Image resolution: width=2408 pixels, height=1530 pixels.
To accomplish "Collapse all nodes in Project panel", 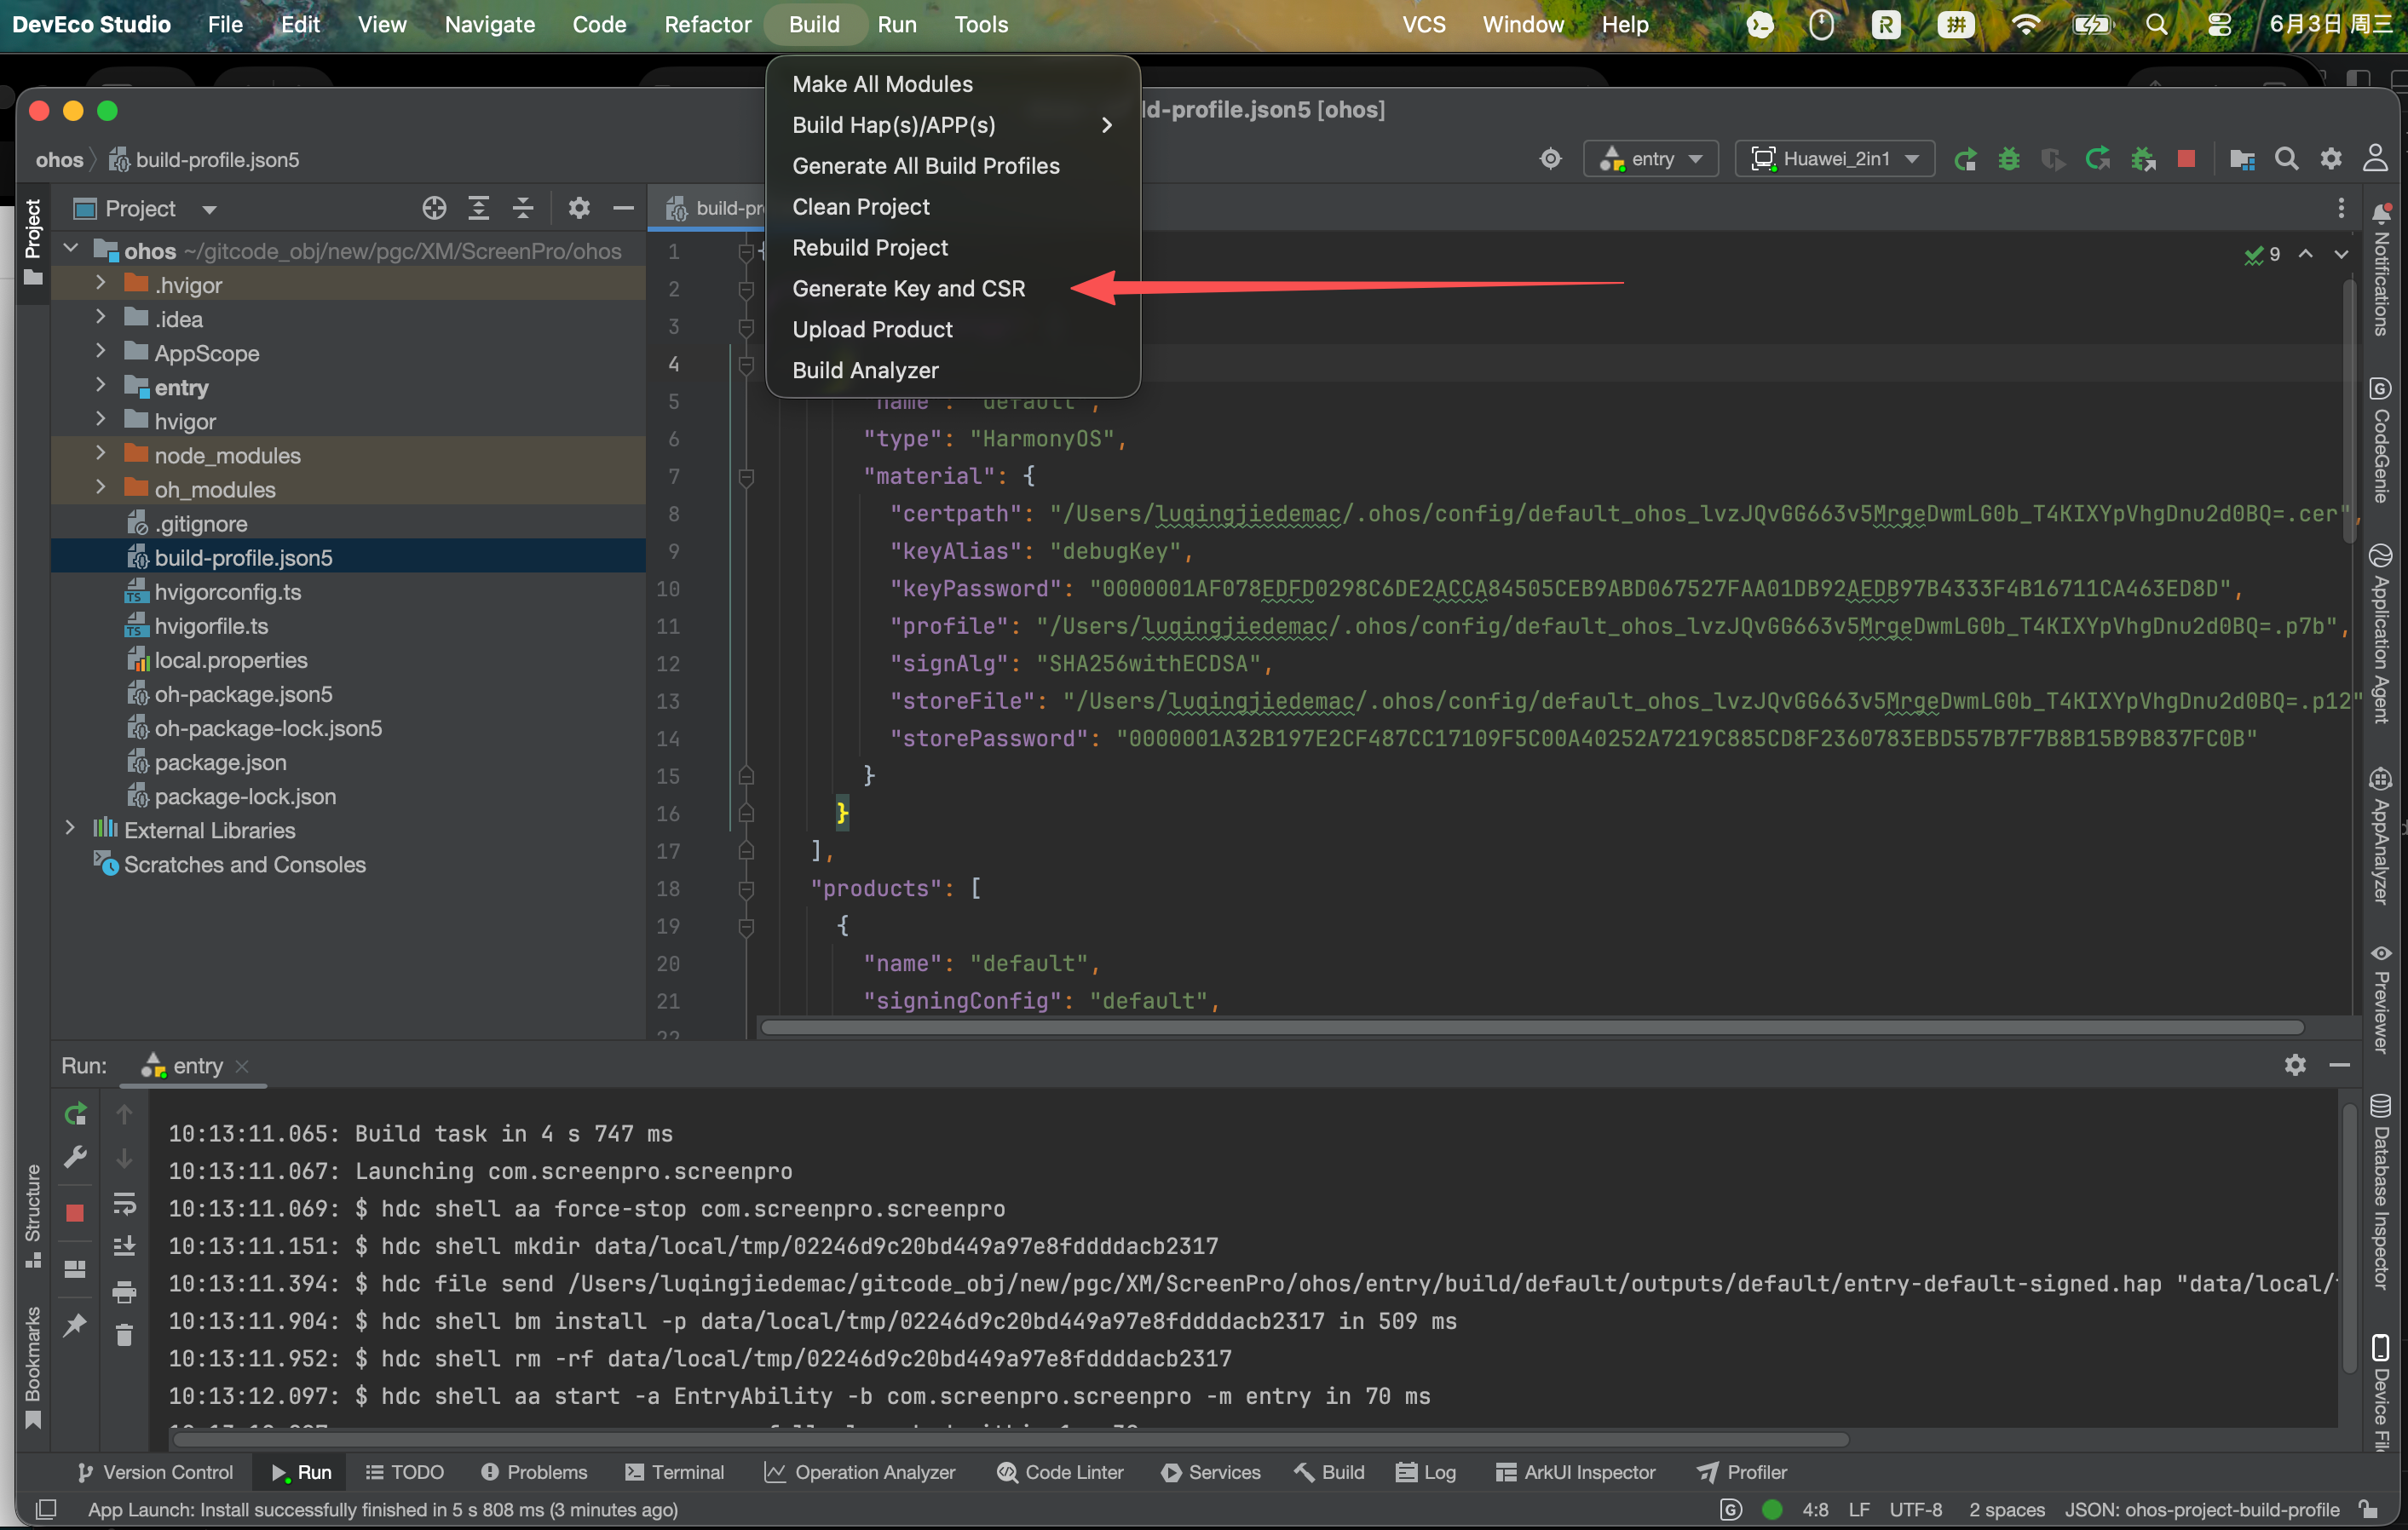I will coord(523,208).
